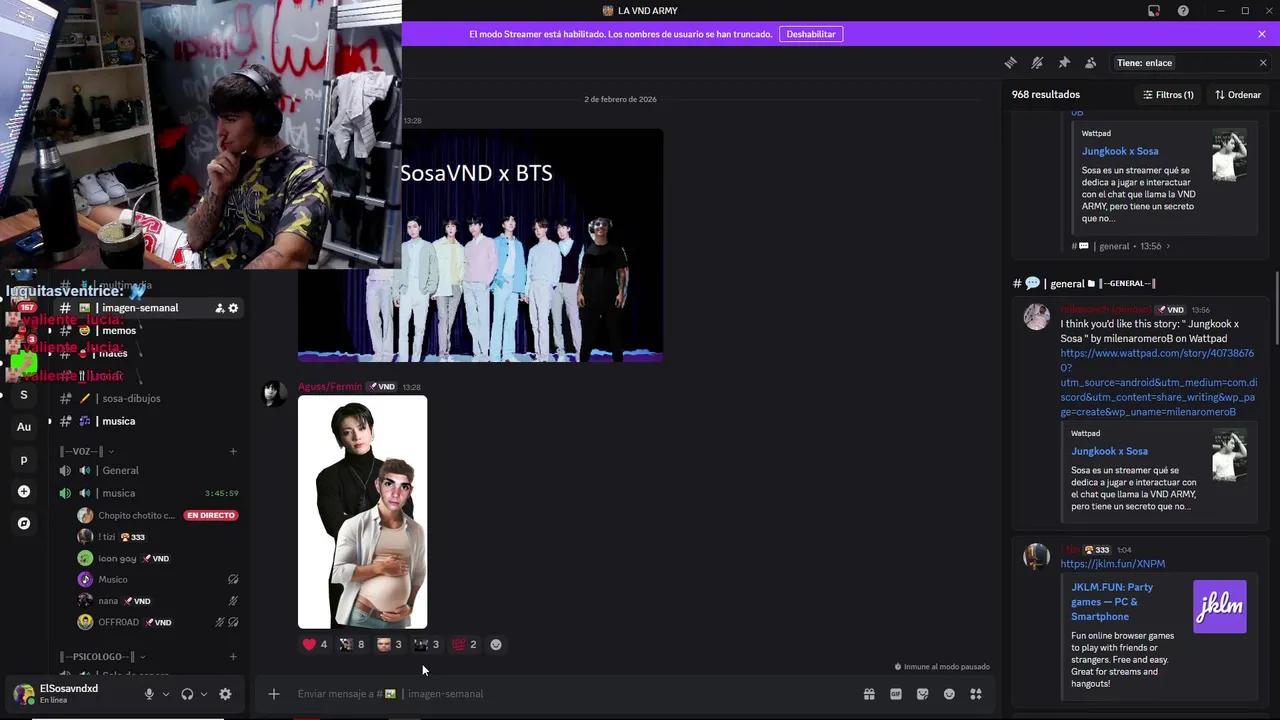Open the Help question mark icon
The image size is (1280, 720).
[x=1184, y=11]
